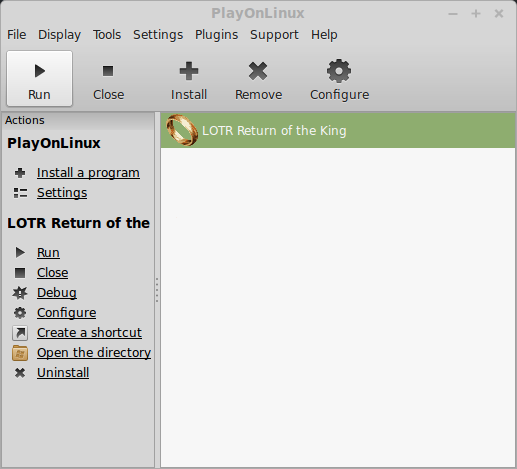Open Configure via the toolbar gear button

pyautogui.click(x=339, y=79)
